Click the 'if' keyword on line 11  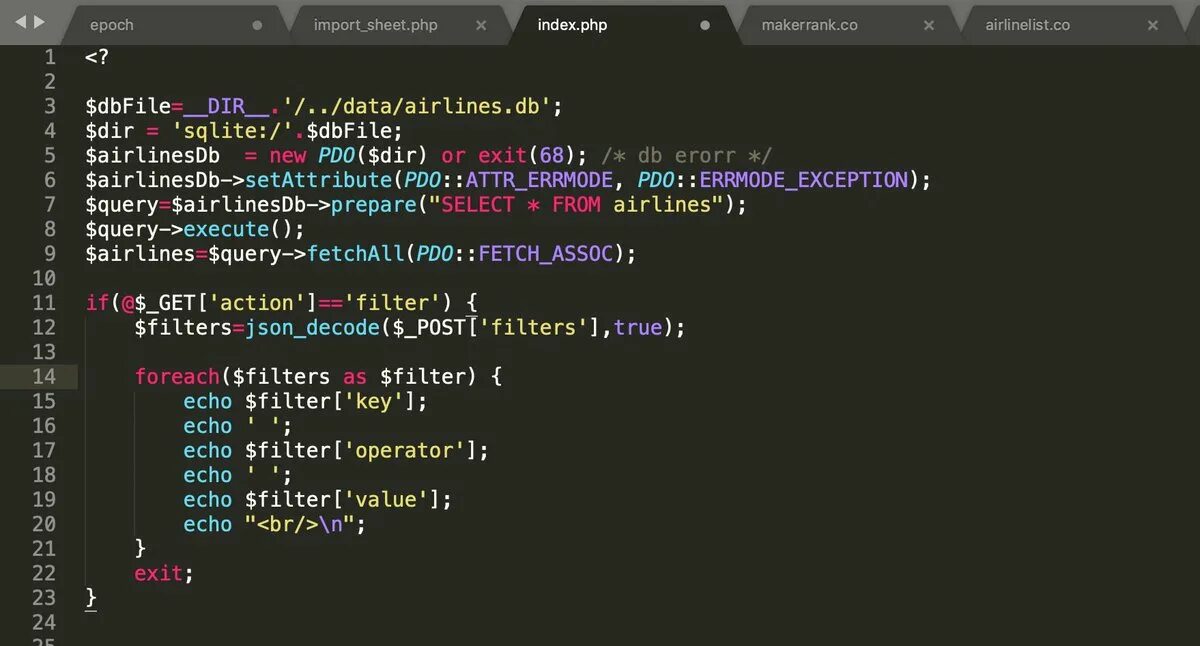[97, 302]
